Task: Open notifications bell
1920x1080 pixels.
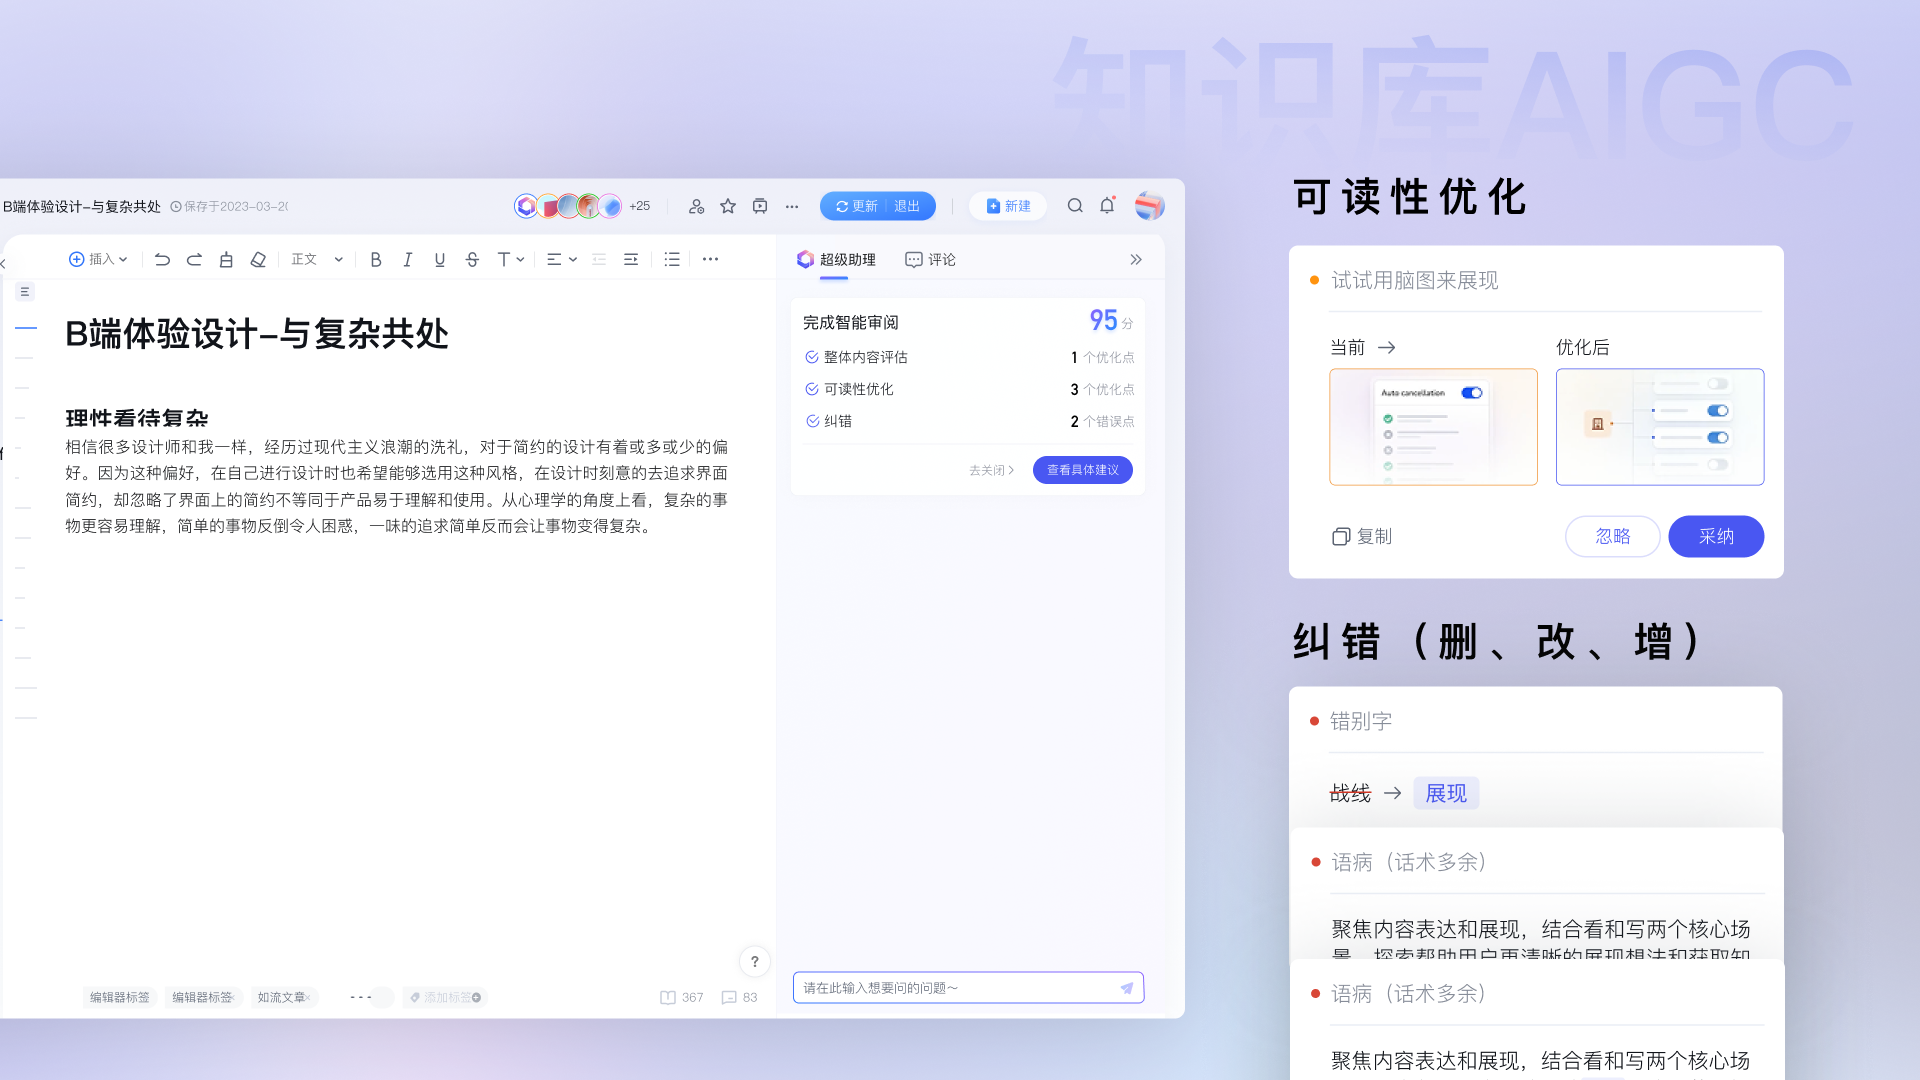Action: tap(1107, 206)
